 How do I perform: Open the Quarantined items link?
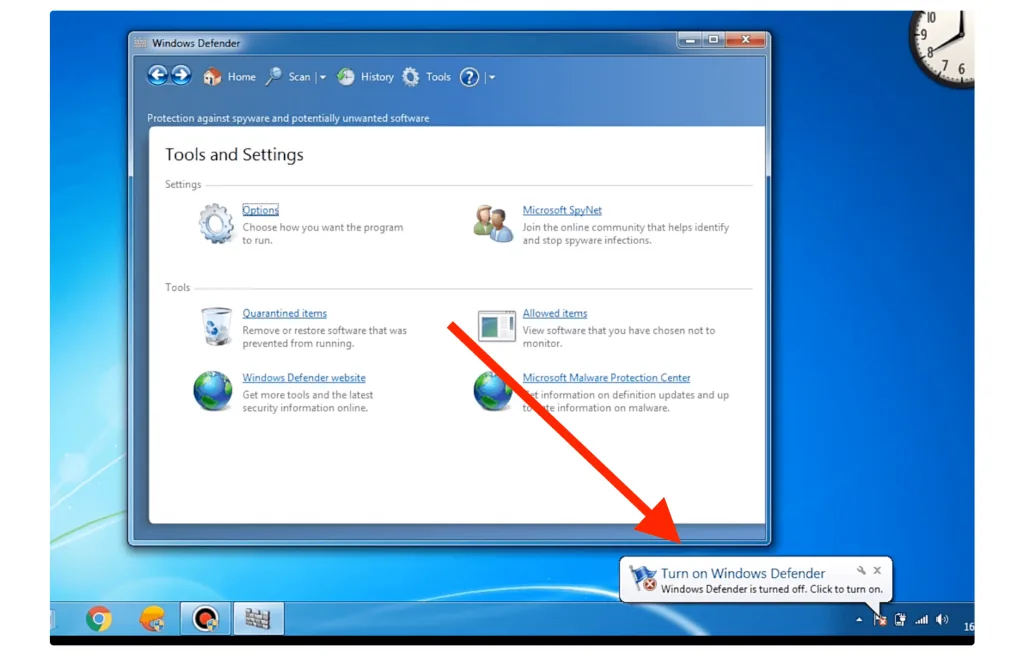[x=284, y=313]
